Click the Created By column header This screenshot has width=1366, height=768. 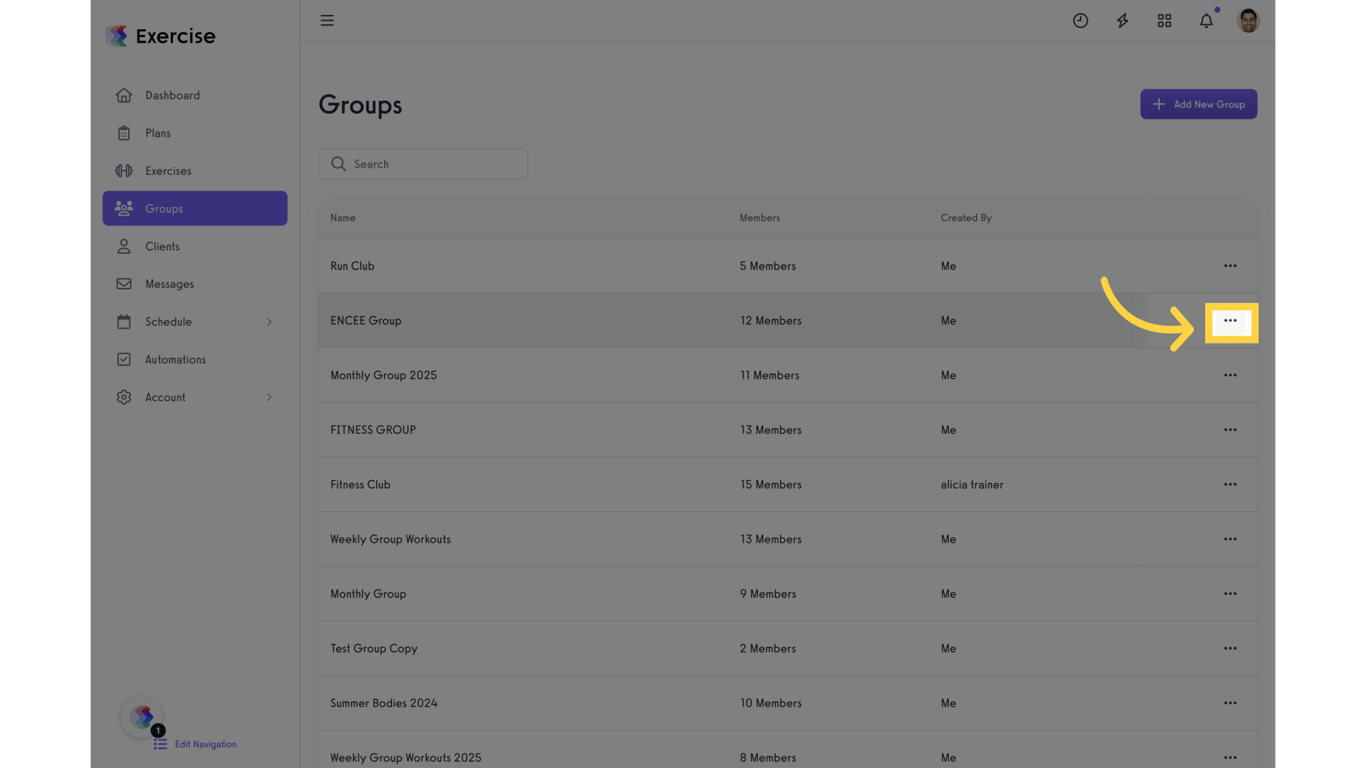click(x=966, y=218)
